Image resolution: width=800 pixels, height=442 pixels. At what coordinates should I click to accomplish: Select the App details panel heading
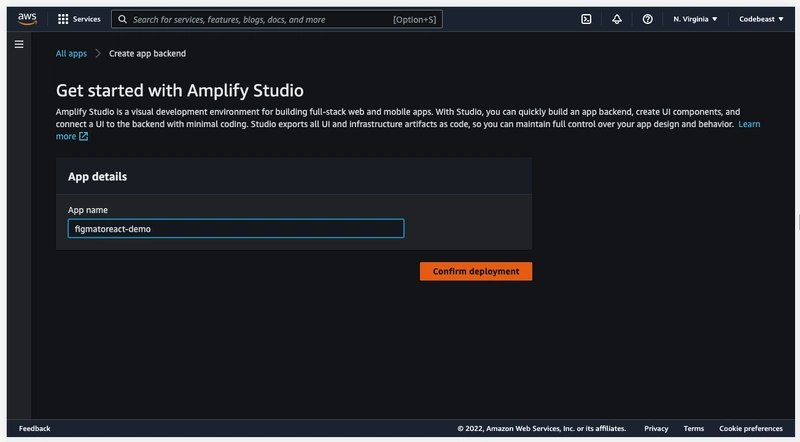coord(97,177)
